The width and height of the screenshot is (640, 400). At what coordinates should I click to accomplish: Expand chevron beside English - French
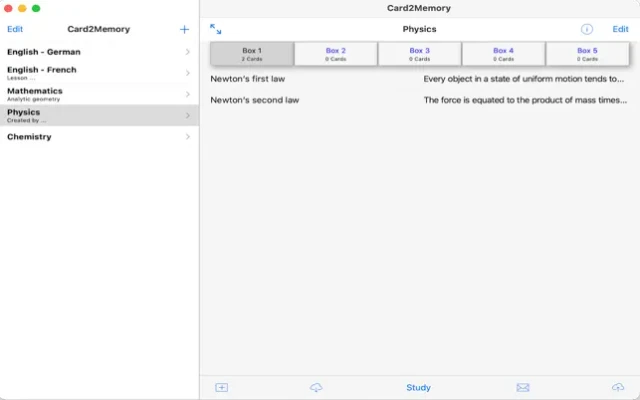coord(188,73)
